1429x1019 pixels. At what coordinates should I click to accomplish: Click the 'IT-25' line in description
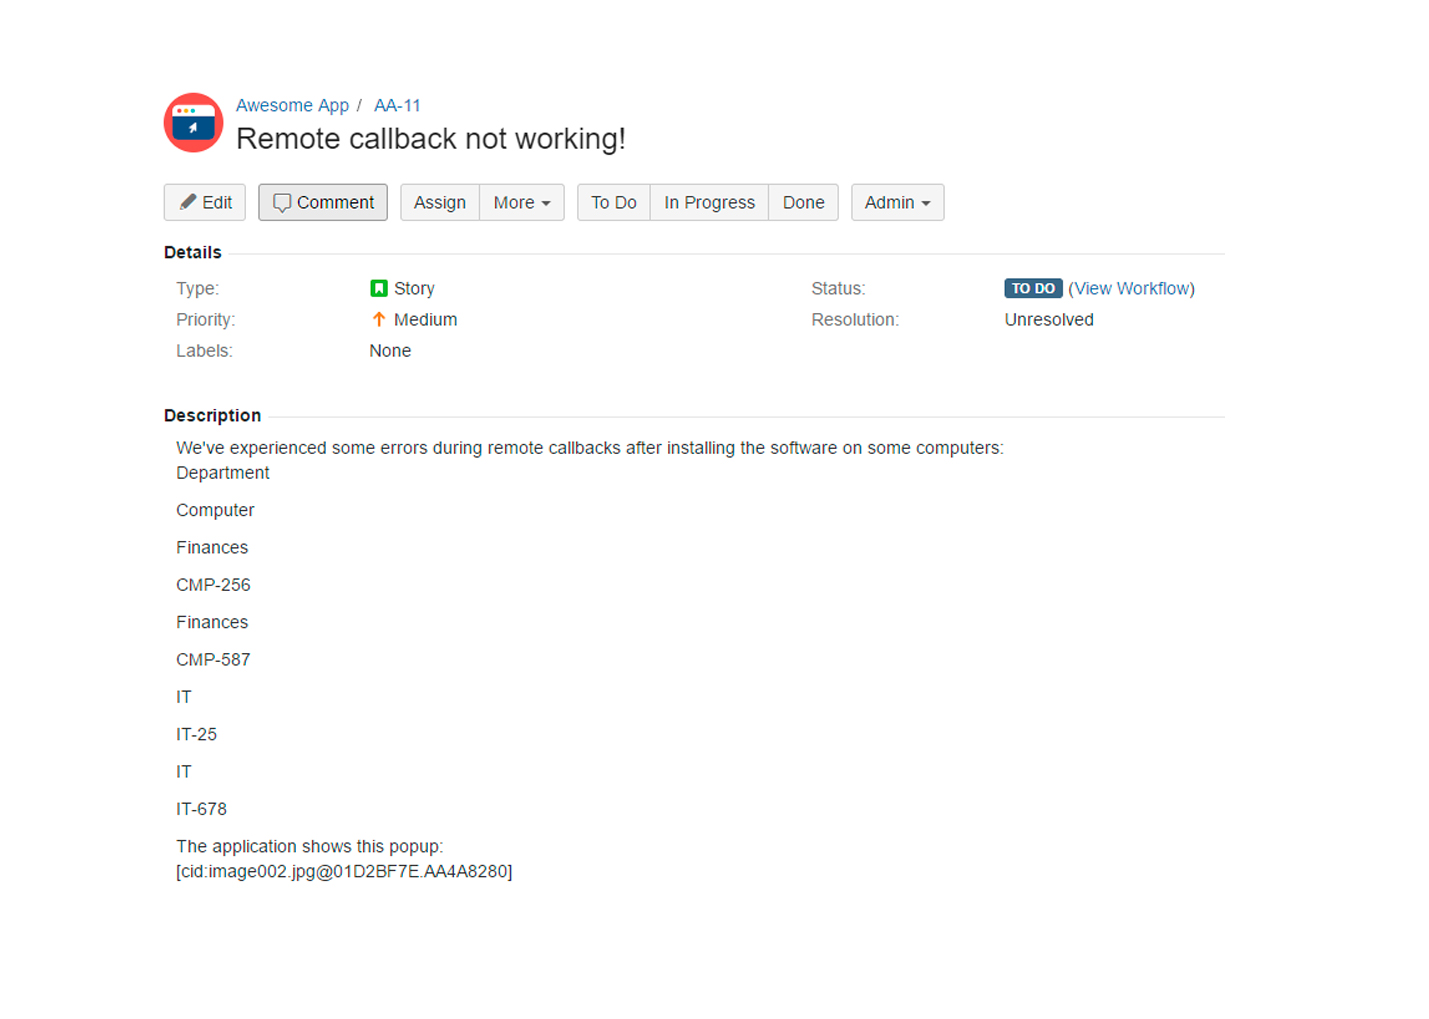pos(196,735)
